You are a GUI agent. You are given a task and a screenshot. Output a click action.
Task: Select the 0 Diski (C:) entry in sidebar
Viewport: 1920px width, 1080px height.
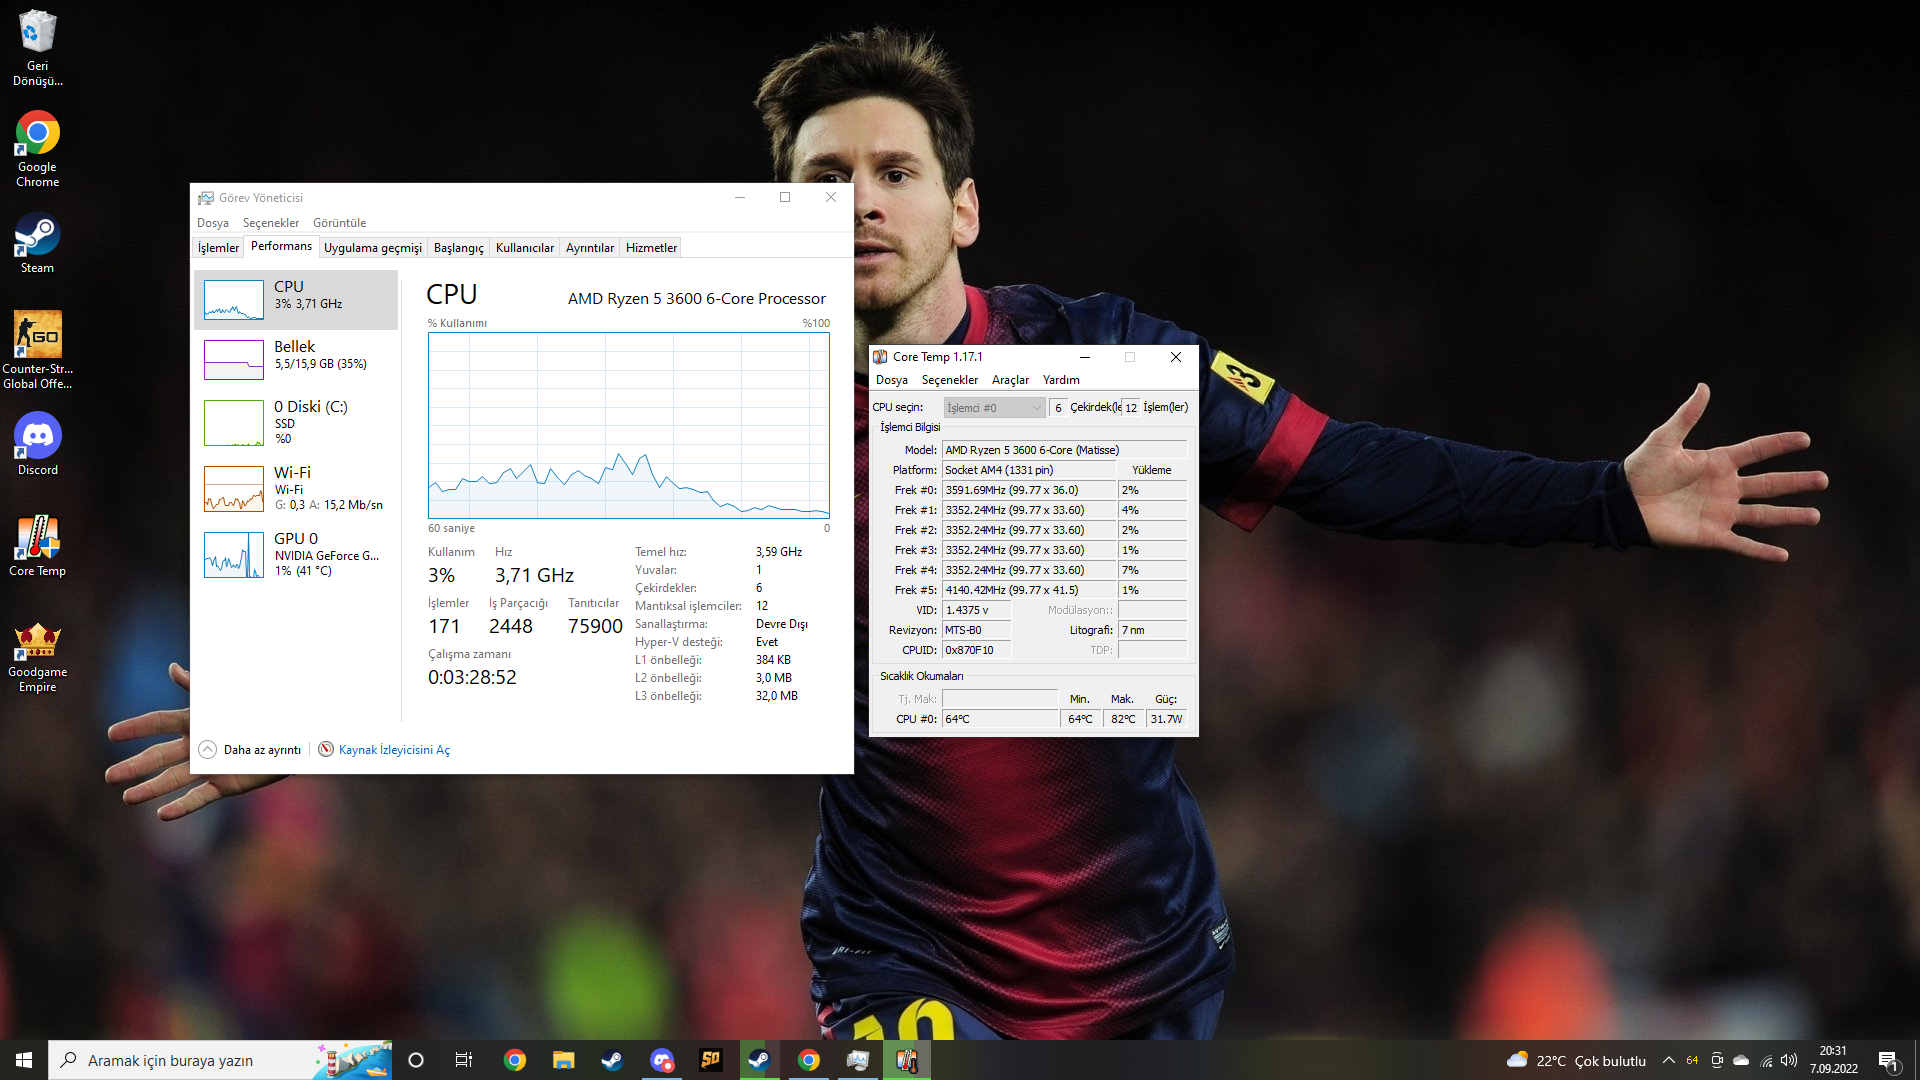(x=296, y=422)
